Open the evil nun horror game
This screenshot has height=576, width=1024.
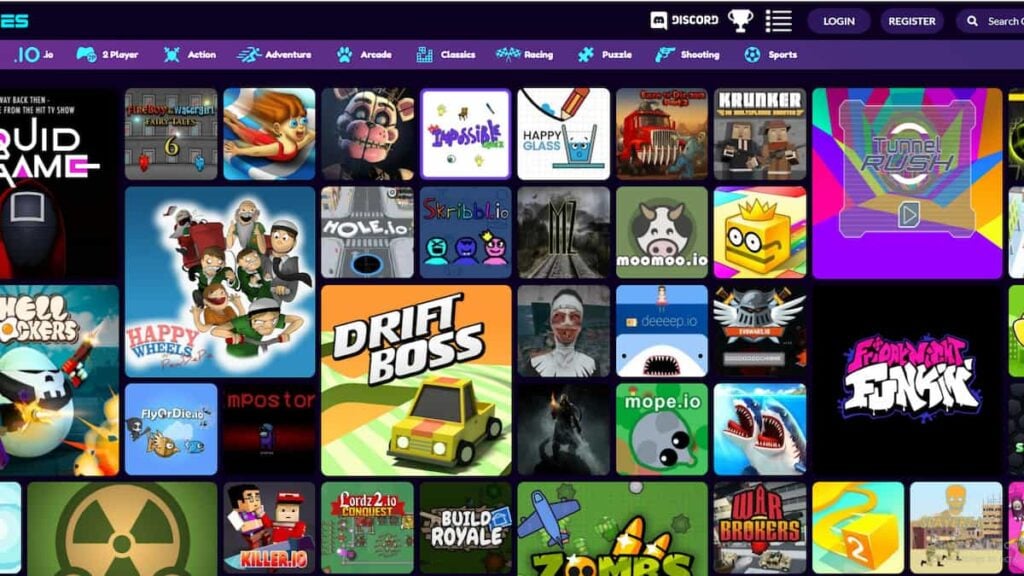point(564,331)
